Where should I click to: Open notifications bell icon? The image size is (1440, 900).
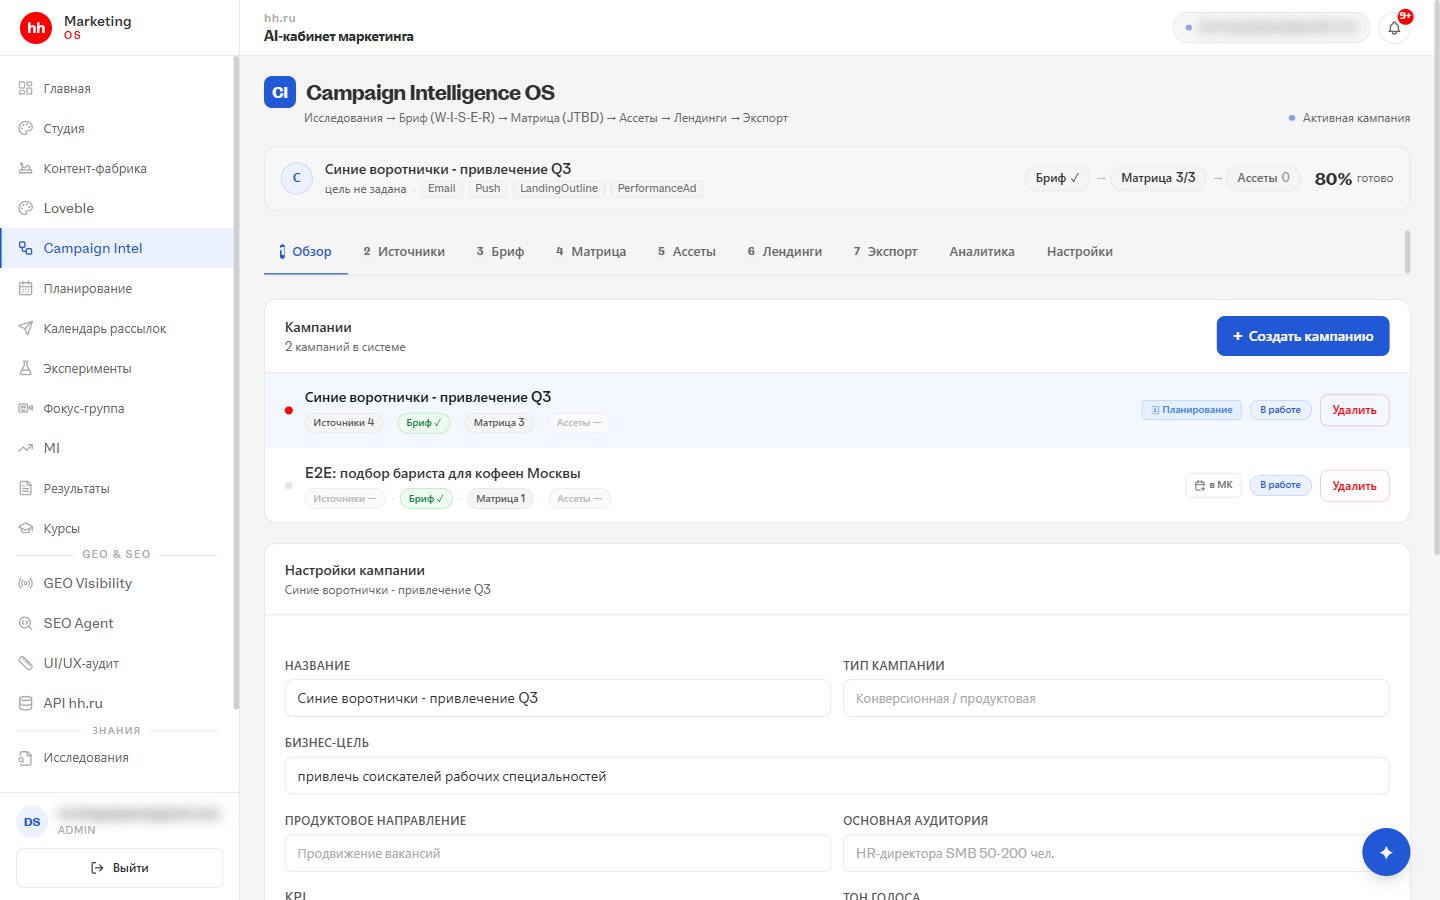pyautogui.click(x=1394, y=28)
